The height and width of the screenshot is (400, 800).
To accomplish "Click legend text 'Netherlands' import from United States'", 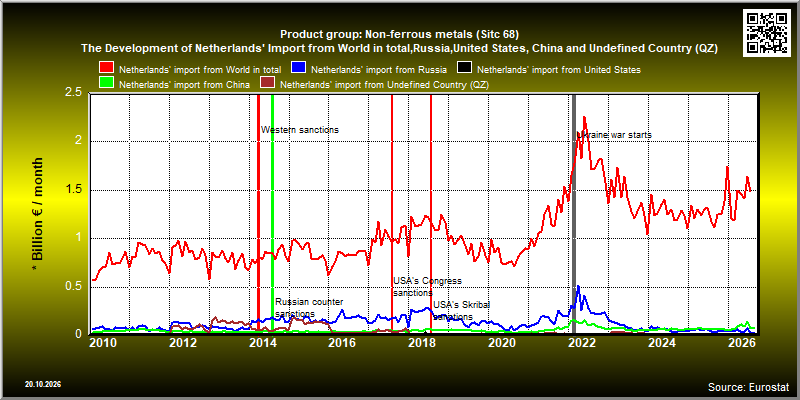I will coord(559,69).
